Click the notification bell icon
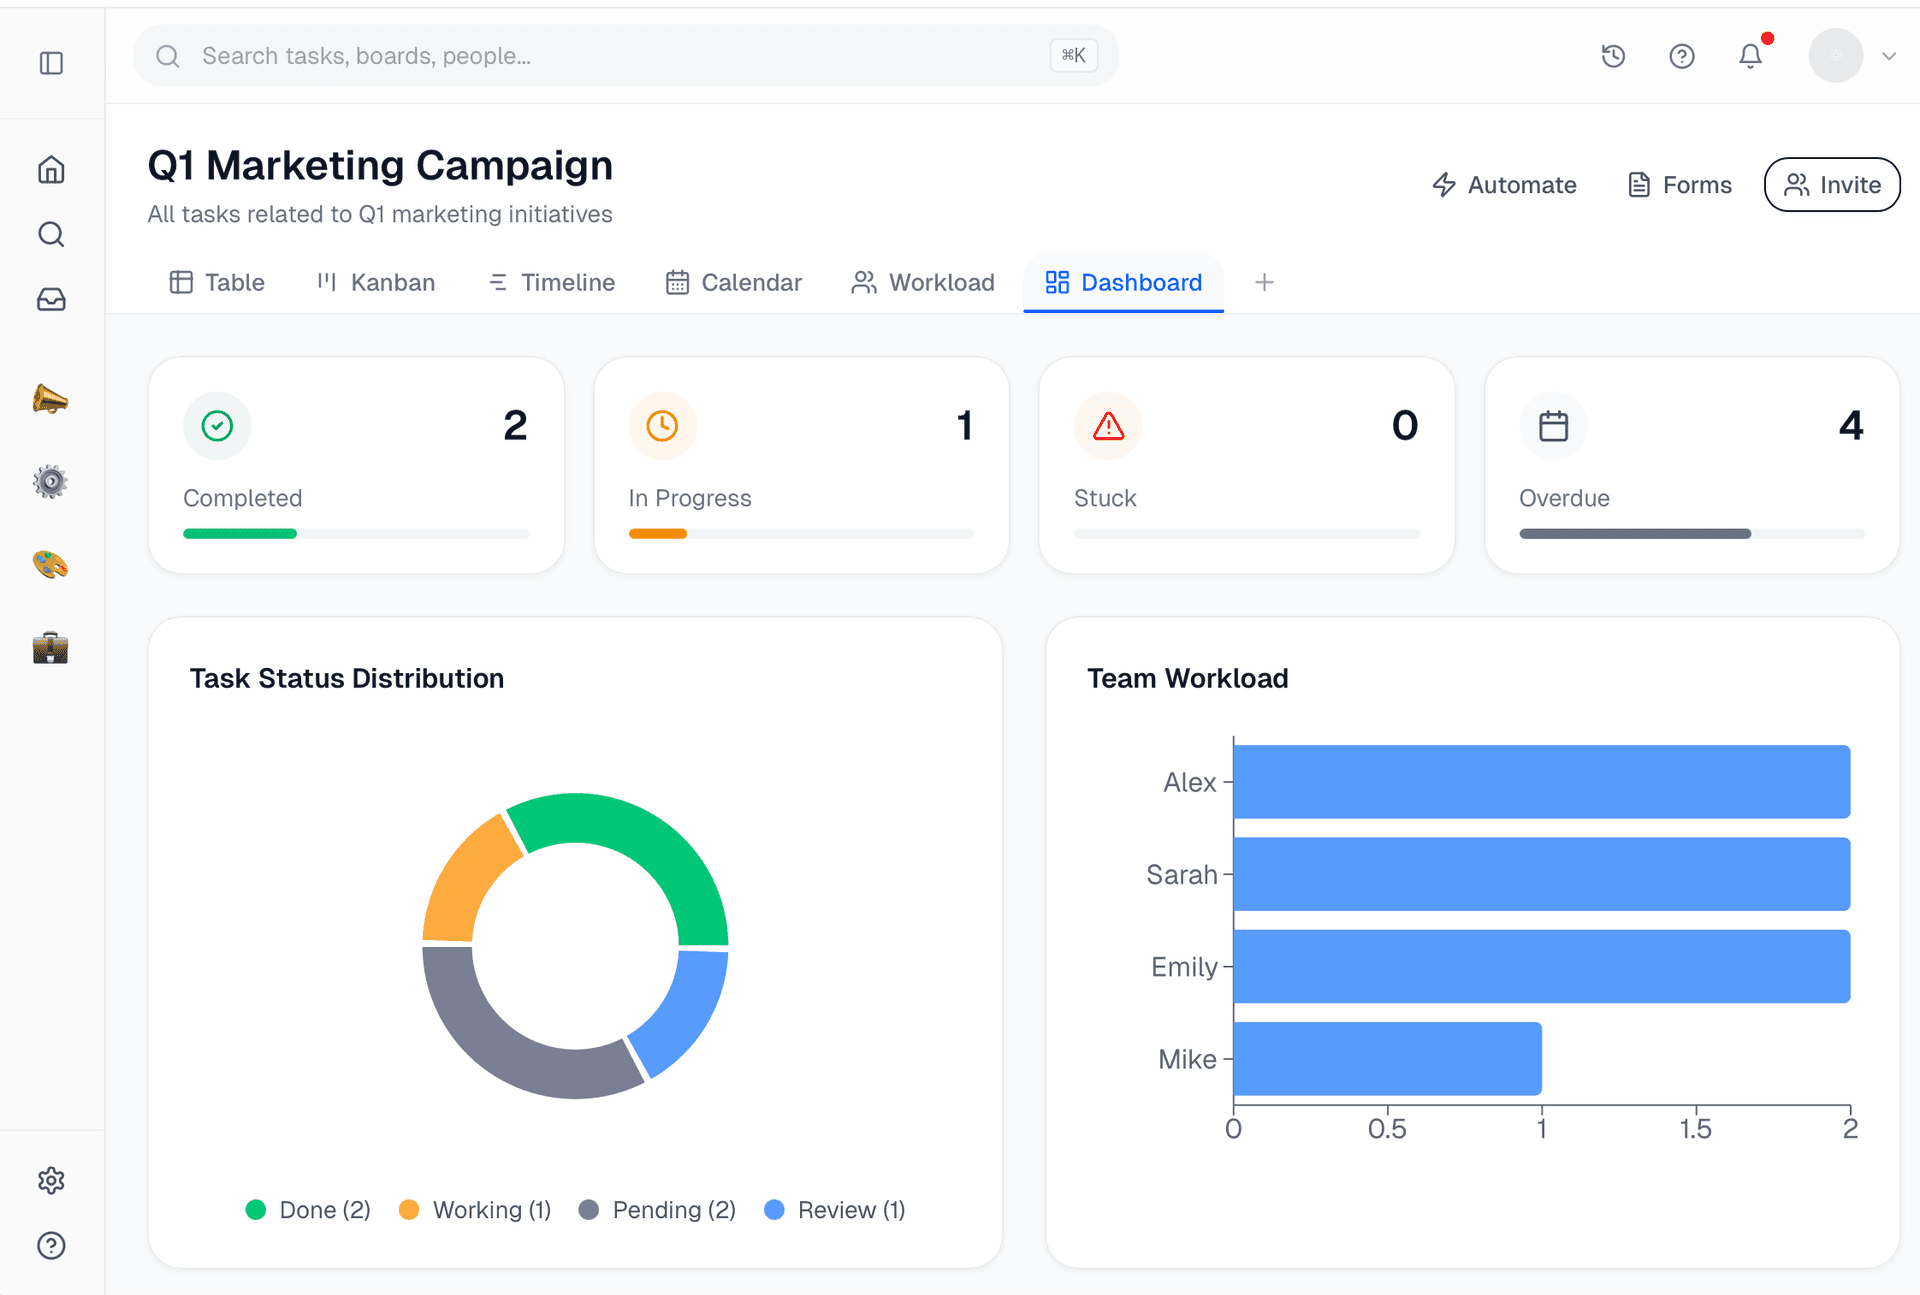 [x=1749, y=56]
